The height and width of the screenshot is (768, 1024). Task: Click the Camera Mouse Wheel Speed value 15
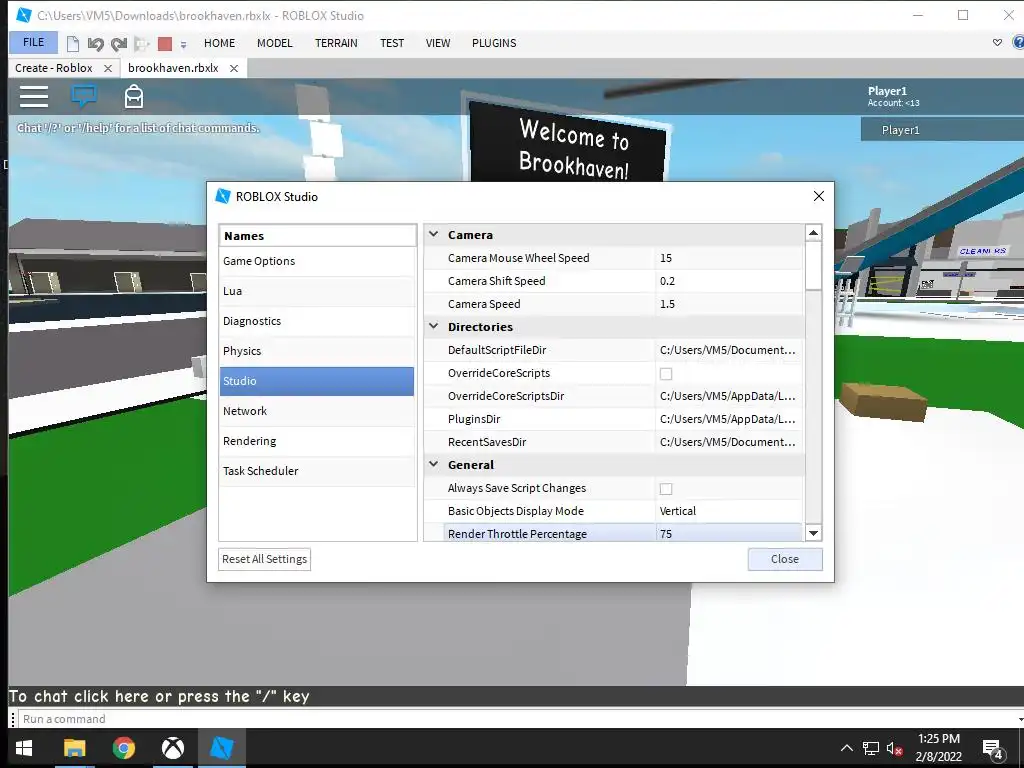click(729, 258)
